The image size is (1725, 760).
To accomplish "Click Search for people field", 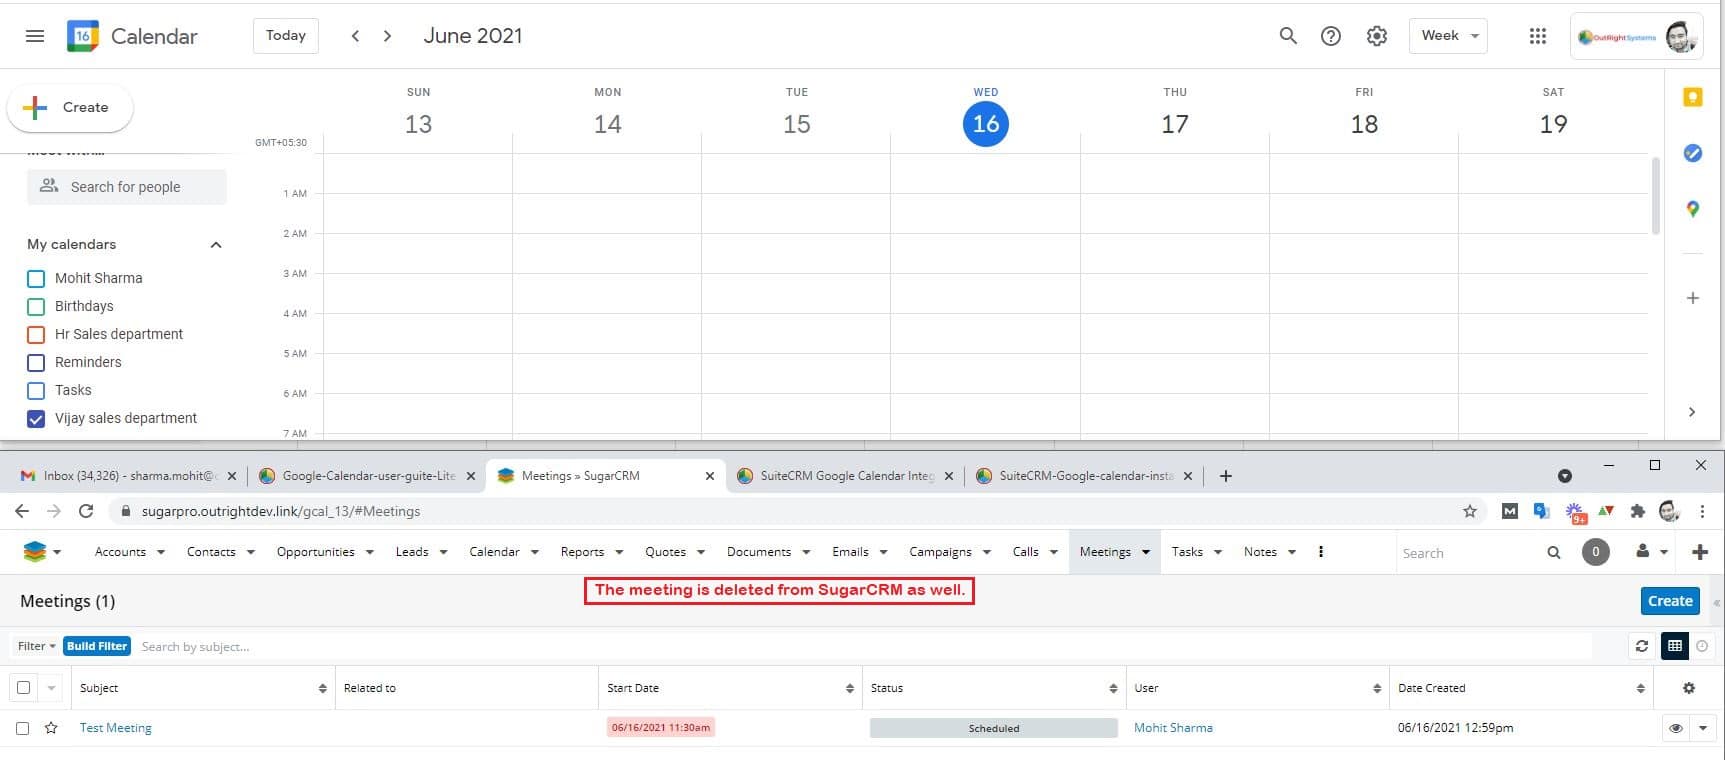I will (x=127, y=187).
